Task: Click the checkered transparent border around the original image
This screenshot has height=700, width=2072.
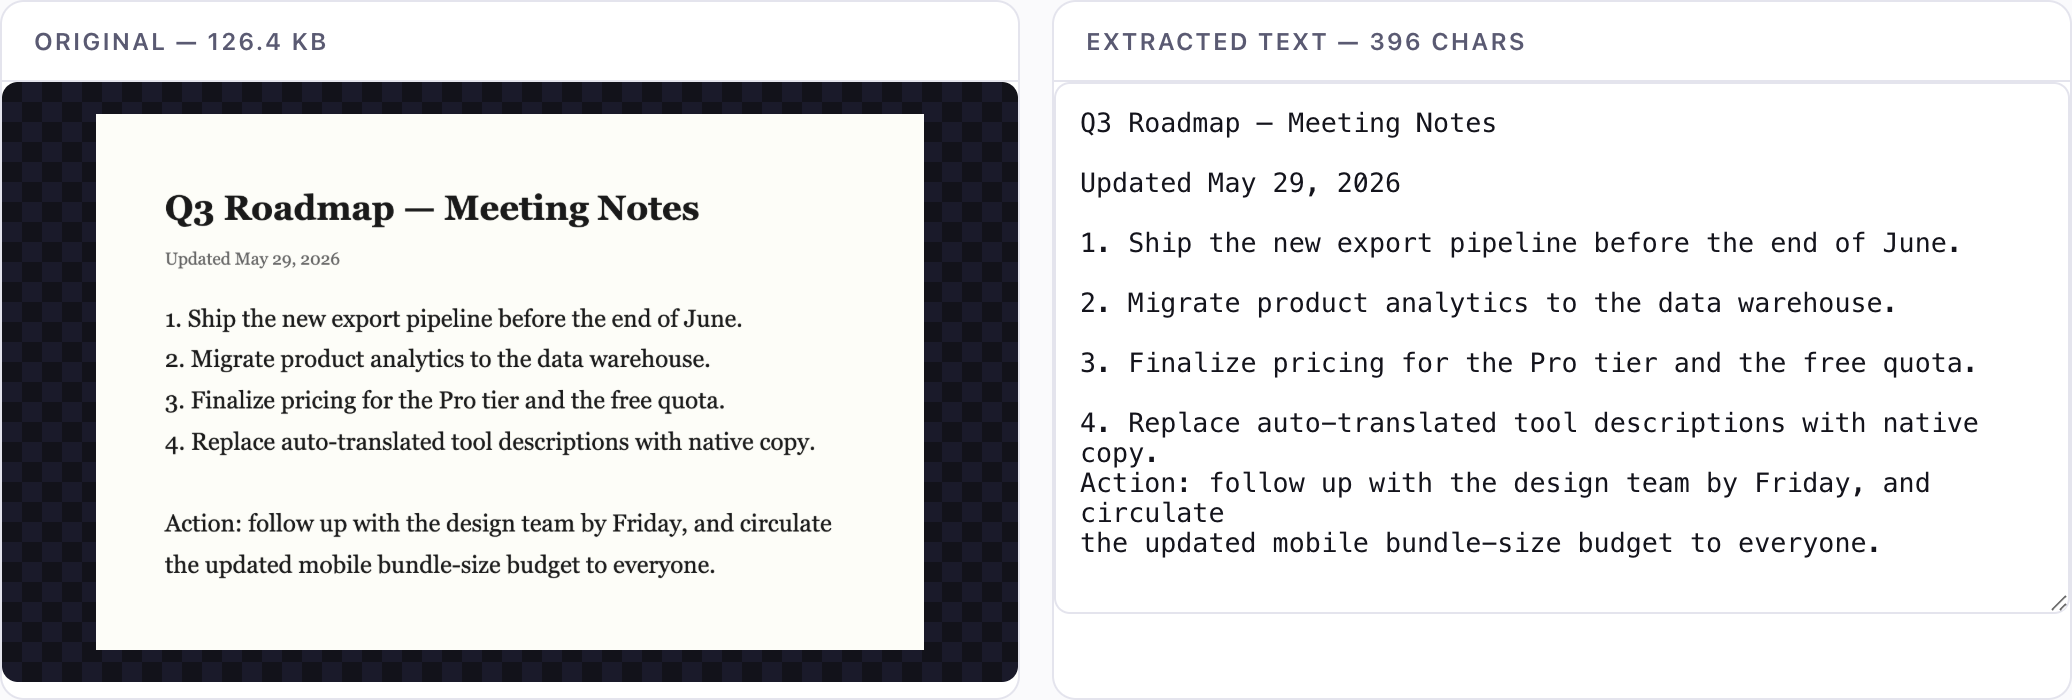Action: [x=48, y=380]
